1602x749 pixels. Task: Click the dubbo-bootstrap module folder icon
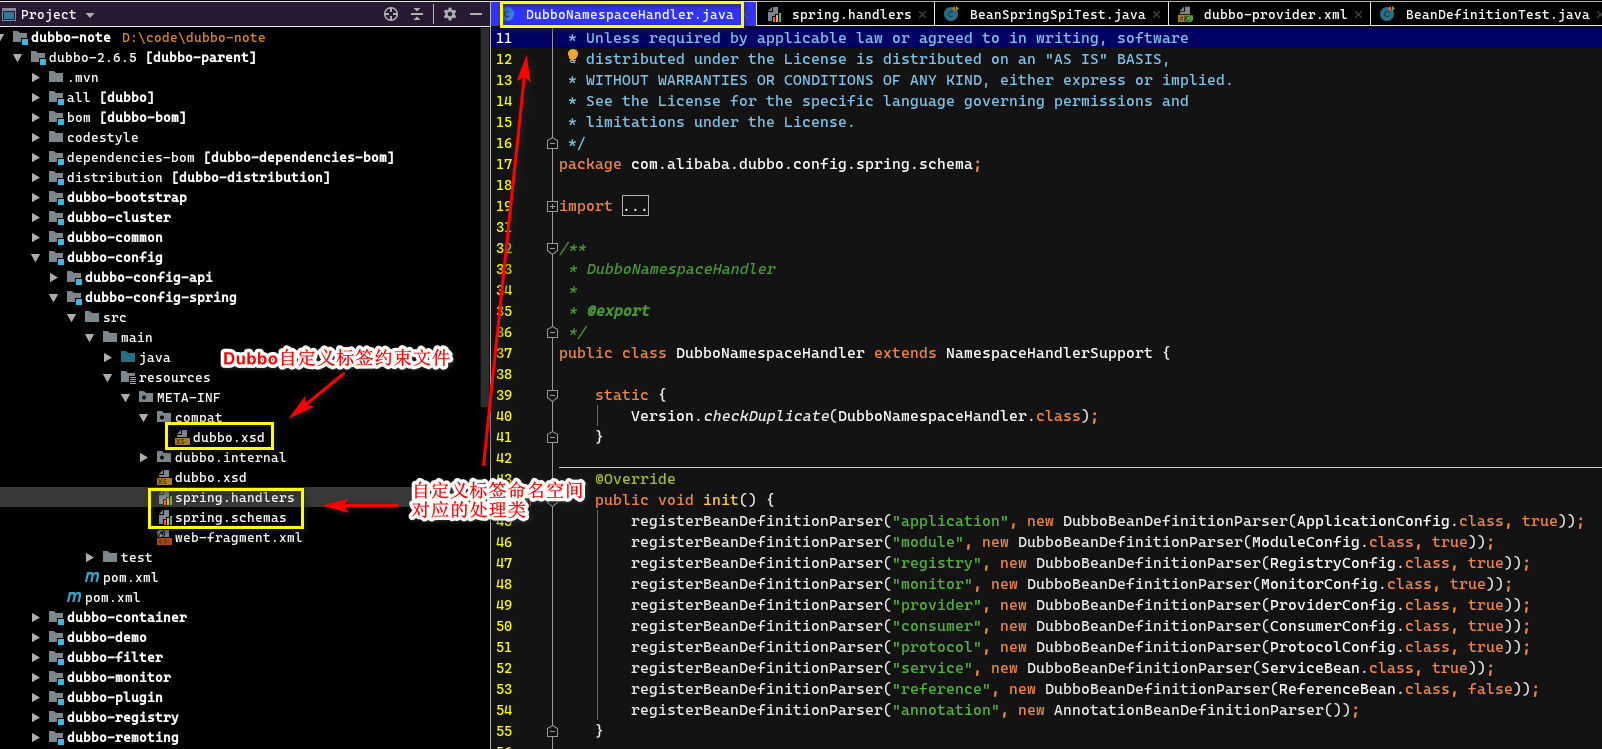[x=57, y=197]
